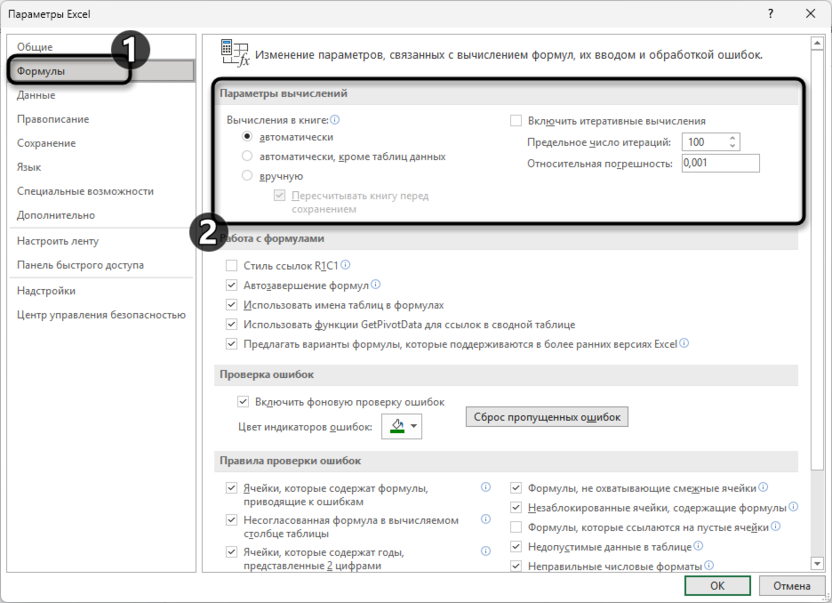832x603 pixels.
Task: Click scrollbar down arrow in options pane
Action: (817, 563)
